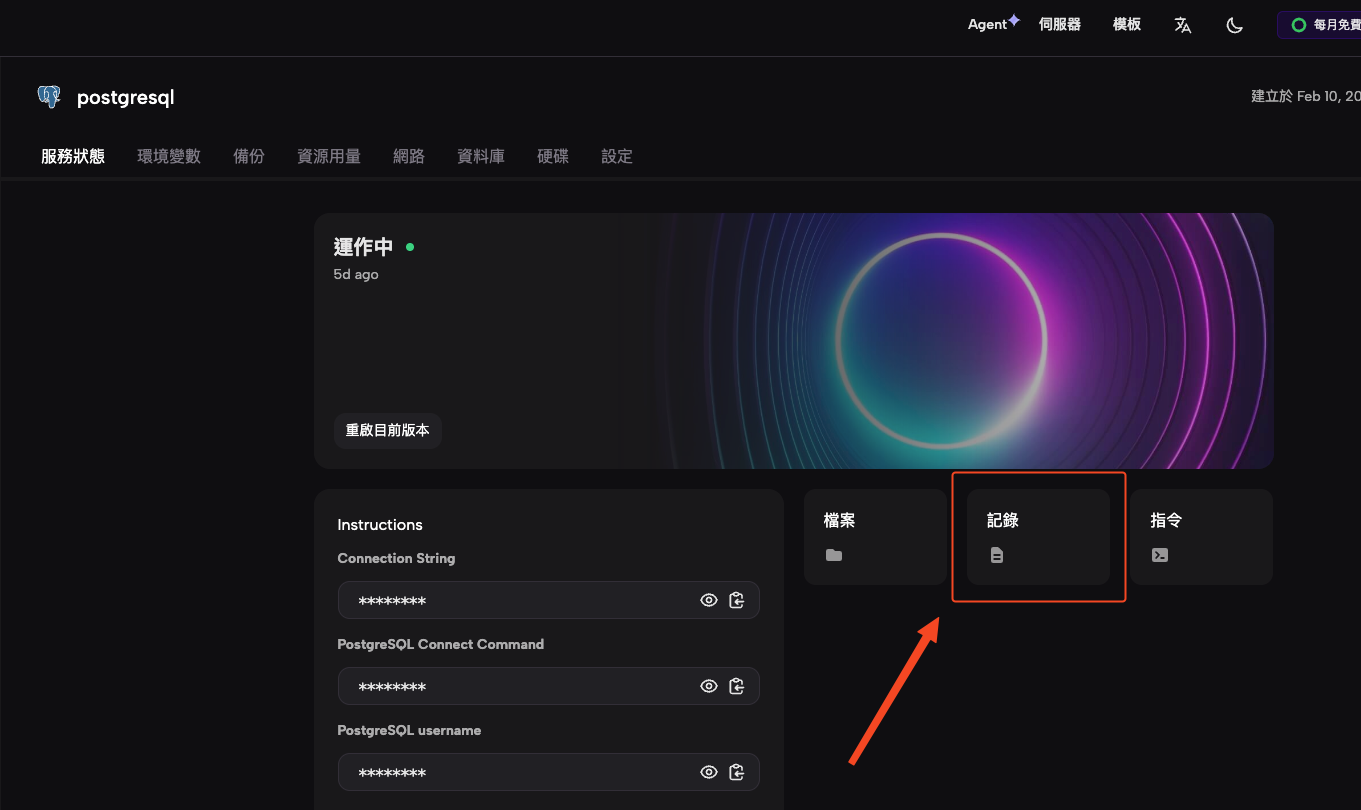Image resolution: width=1361 pixels, height=810 pixels.
Task: Click the PostgreSQL Connect Command masked field
Action: click(549, 686)
